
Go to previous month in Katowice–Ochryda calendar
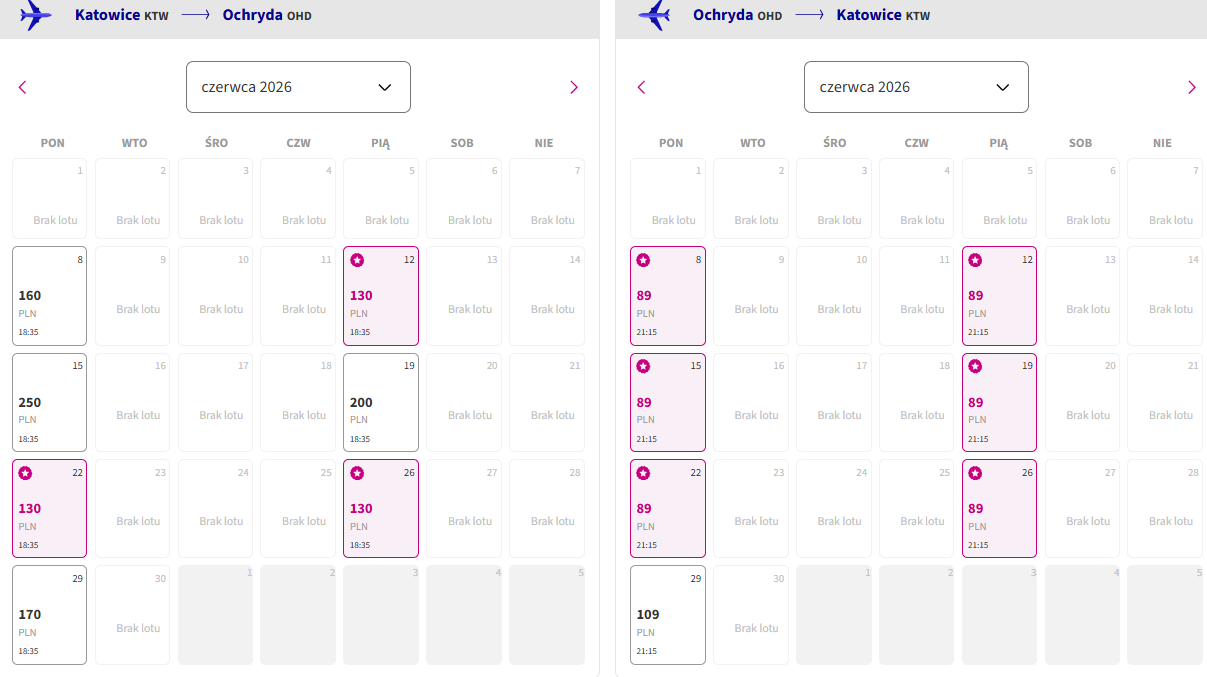23,87
